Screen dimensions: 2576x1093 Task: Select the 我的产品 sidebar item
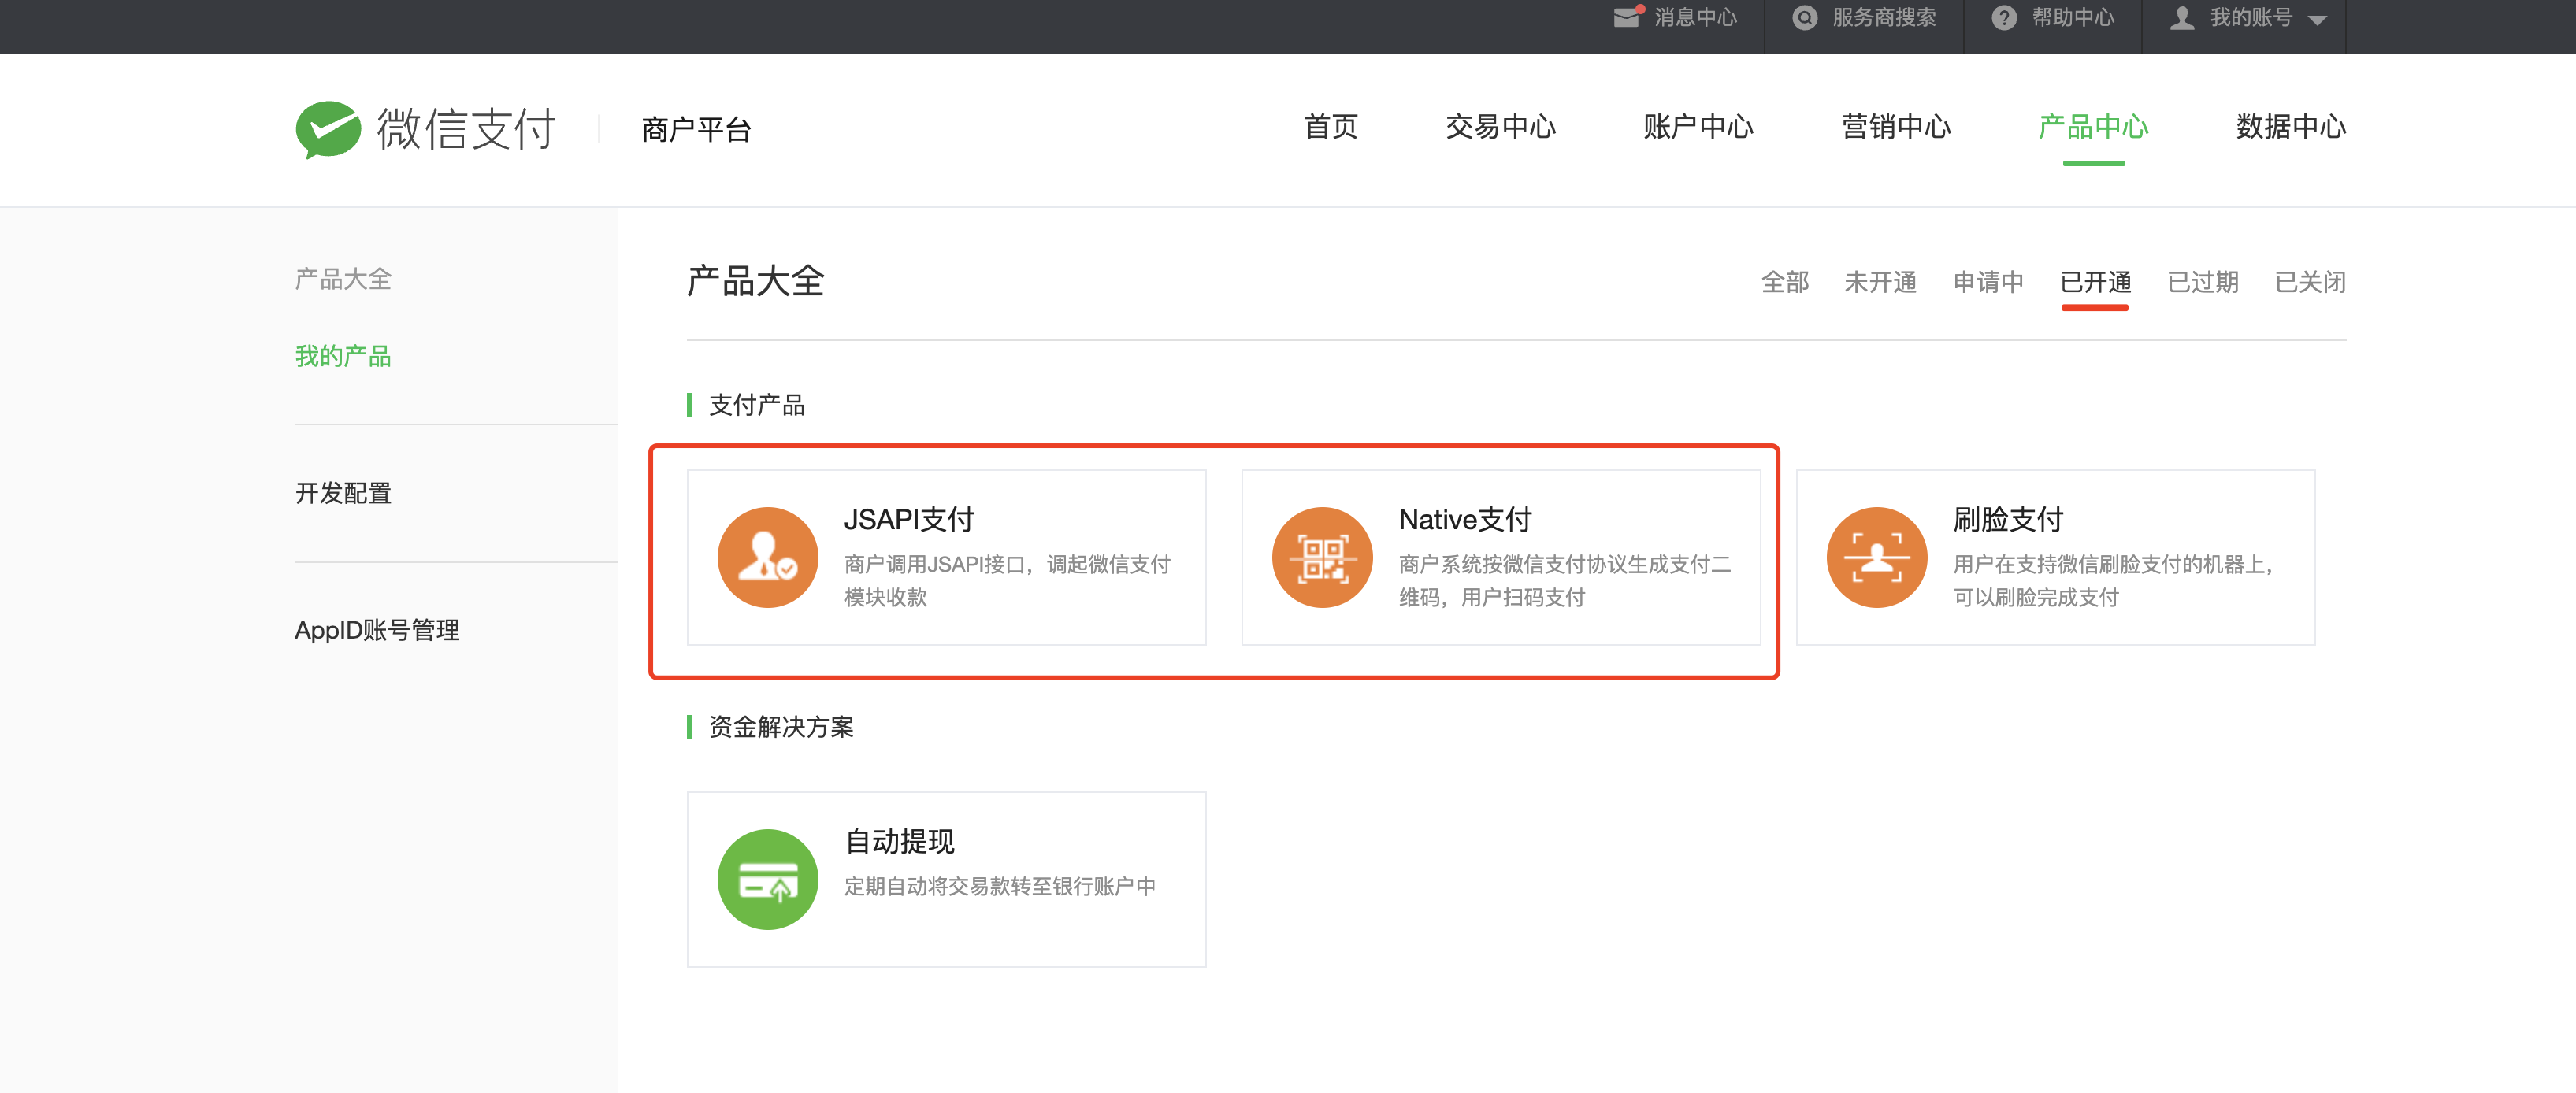click(343, 356)
